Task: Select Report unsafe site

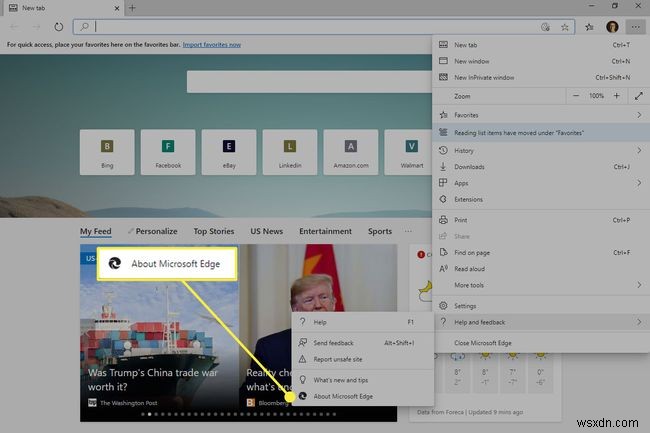Action: click(363, 359)
